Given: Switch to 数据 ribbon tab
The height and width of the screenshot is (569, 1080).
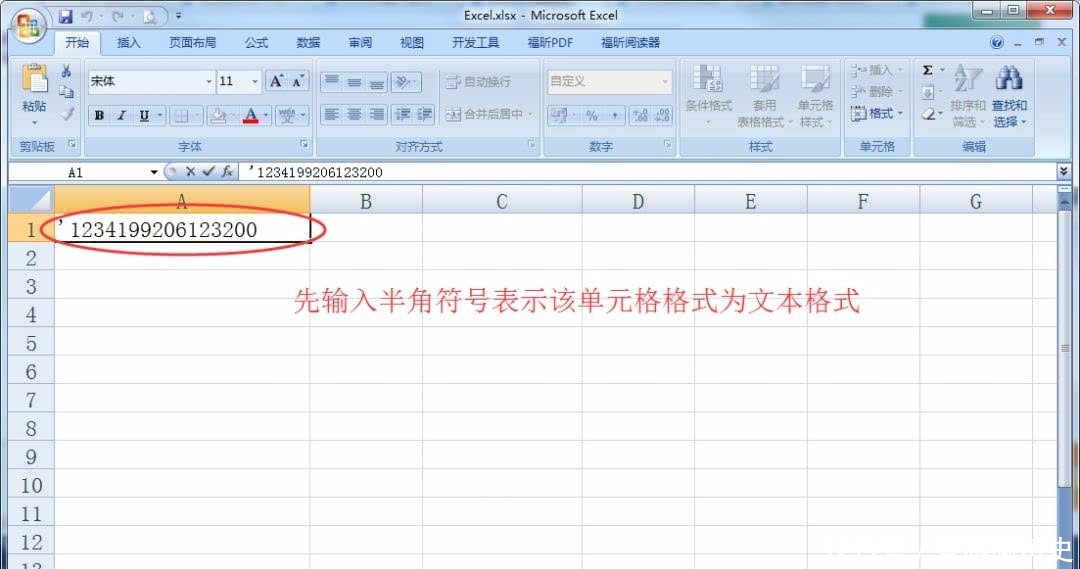Looking at the screenshot, I should [308, 43].
